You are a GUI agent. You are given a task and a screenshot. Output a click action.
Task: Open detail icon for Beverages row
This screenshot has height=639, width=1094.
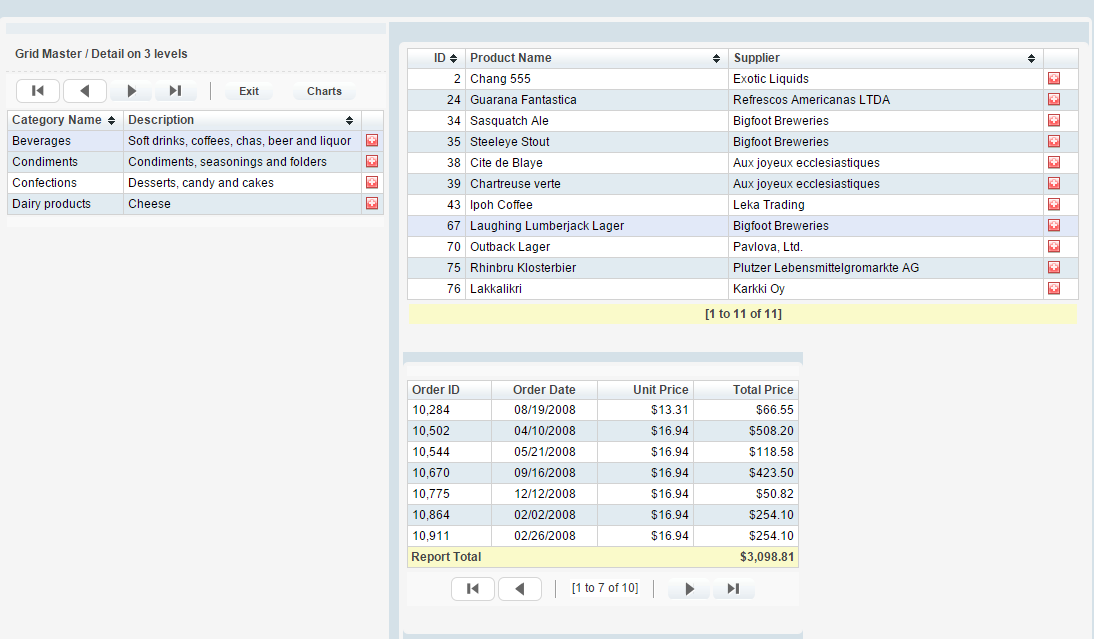pos(372,141)
